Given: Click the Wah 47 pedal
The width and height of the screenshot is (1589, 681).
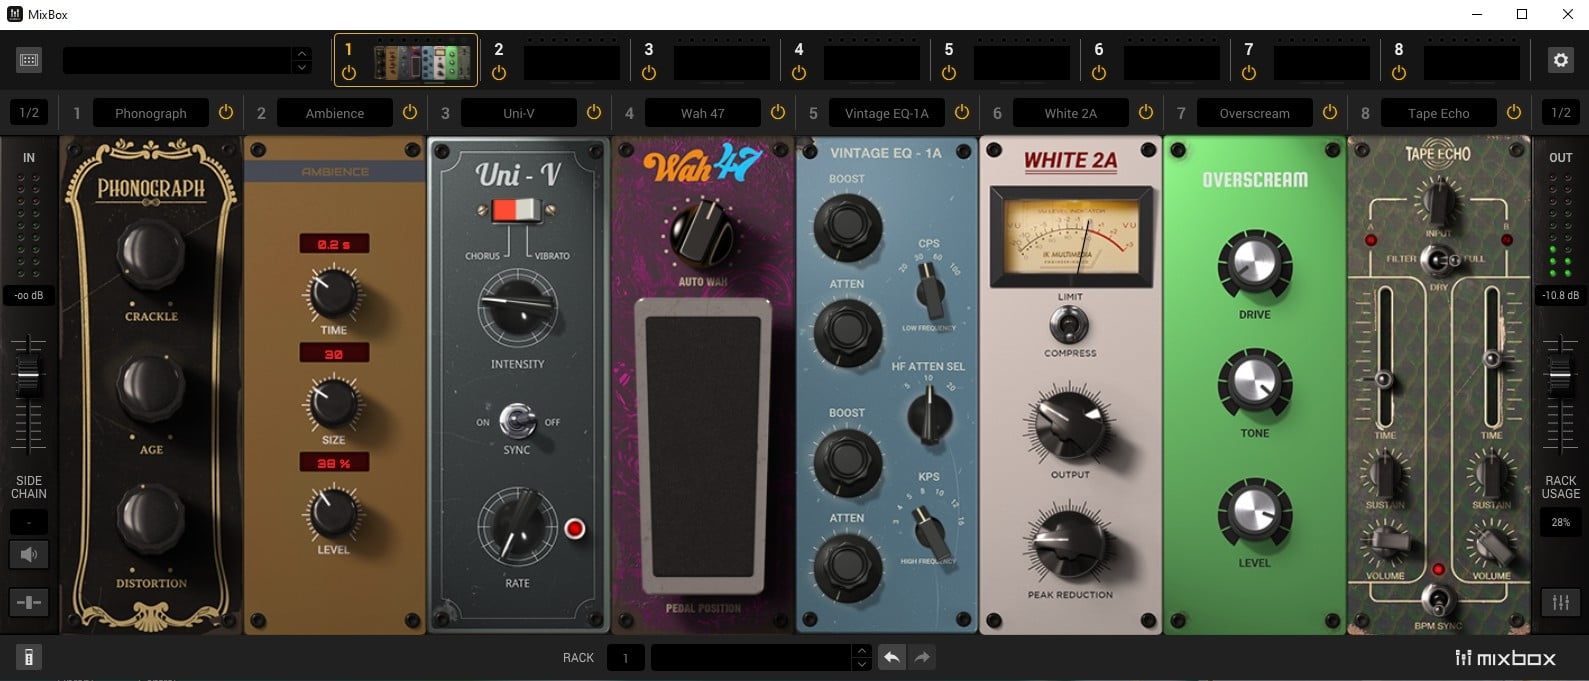Looking at the screenshot, I should [x=703, y=448].
